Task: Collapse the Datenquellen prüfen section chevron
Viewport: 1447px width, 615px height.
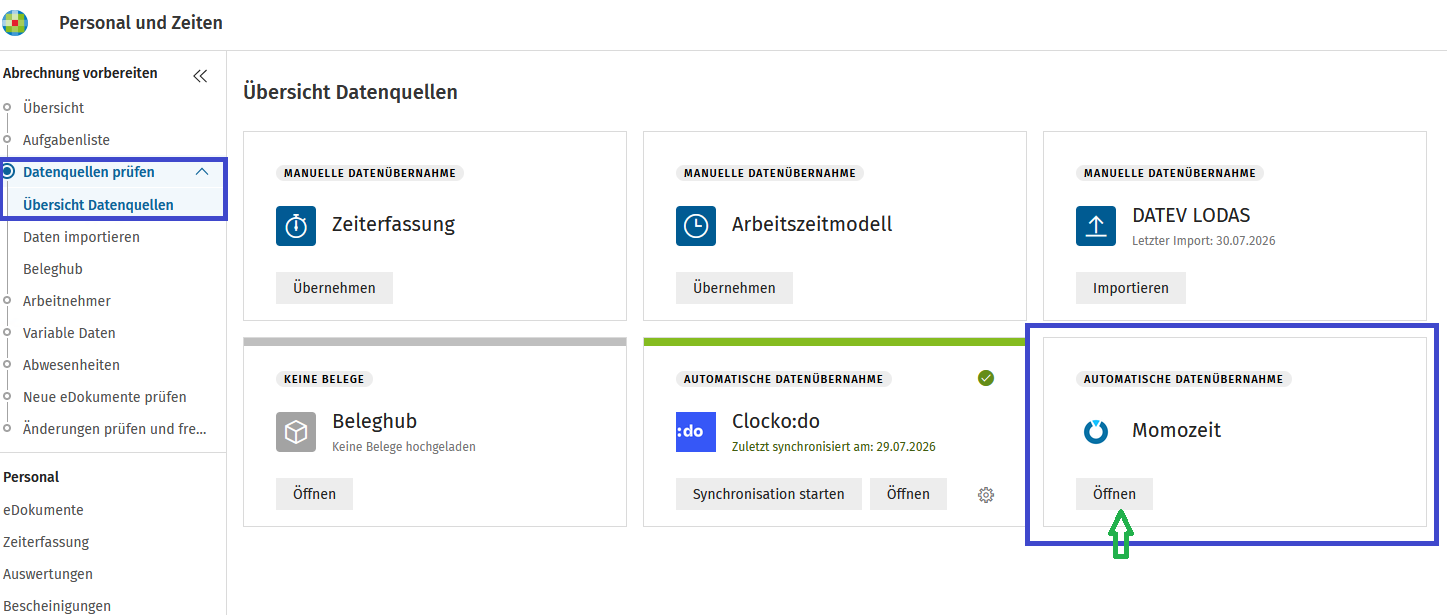Action: point(202,172)
